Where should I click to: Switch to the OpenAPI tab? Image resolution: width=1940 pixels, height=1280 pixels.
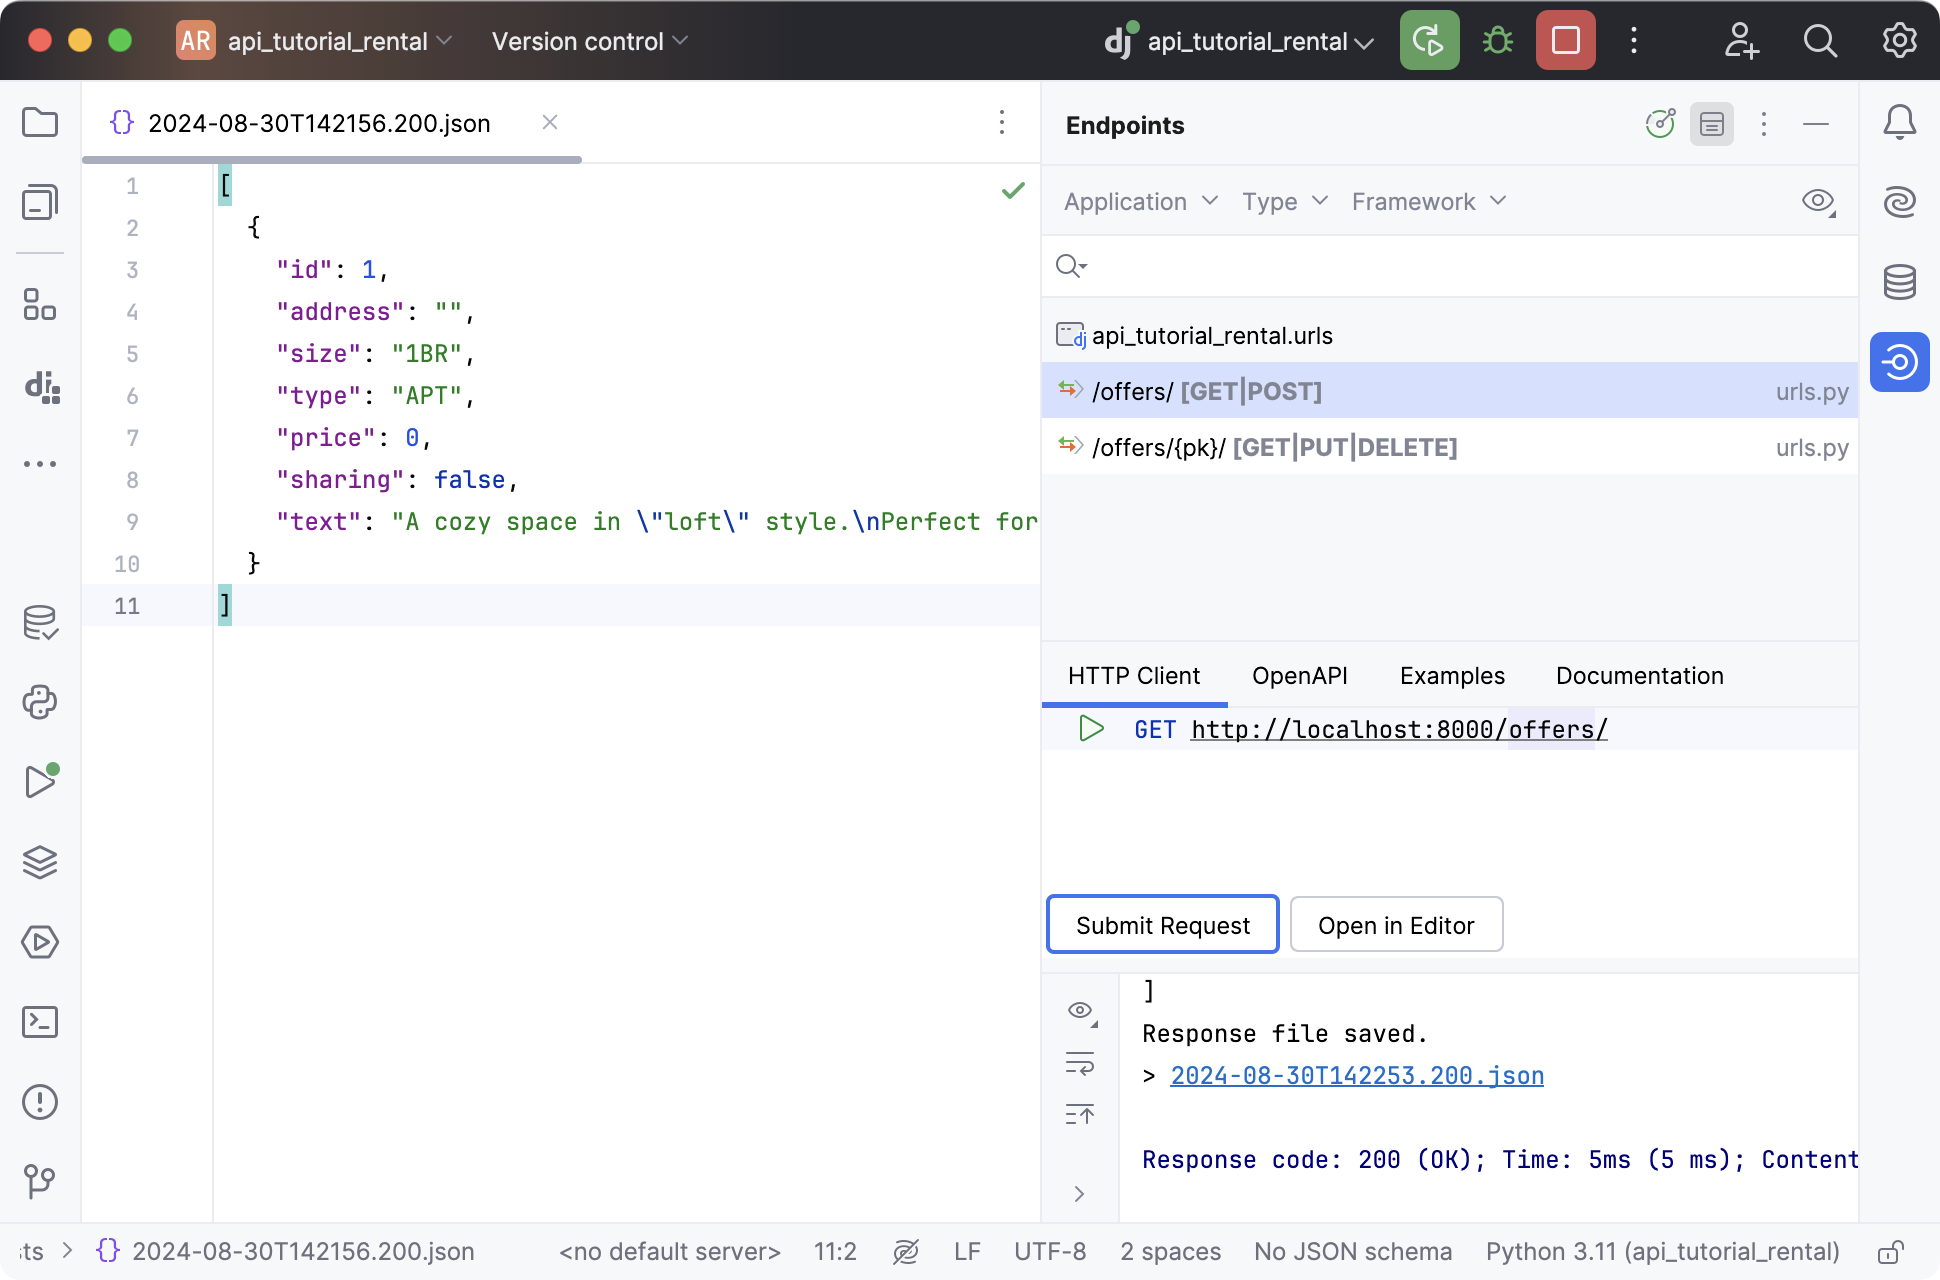pyautogui.click(x=1299, y=676)
